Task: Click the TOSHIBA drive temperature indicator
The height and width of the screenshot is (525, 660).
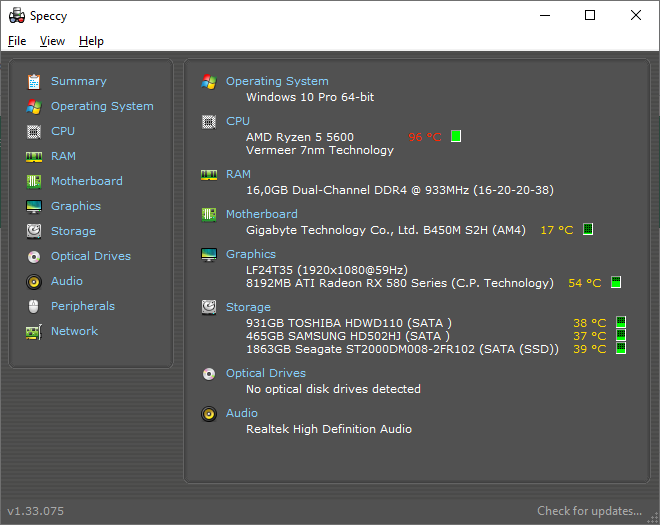Action: point(621,322)
